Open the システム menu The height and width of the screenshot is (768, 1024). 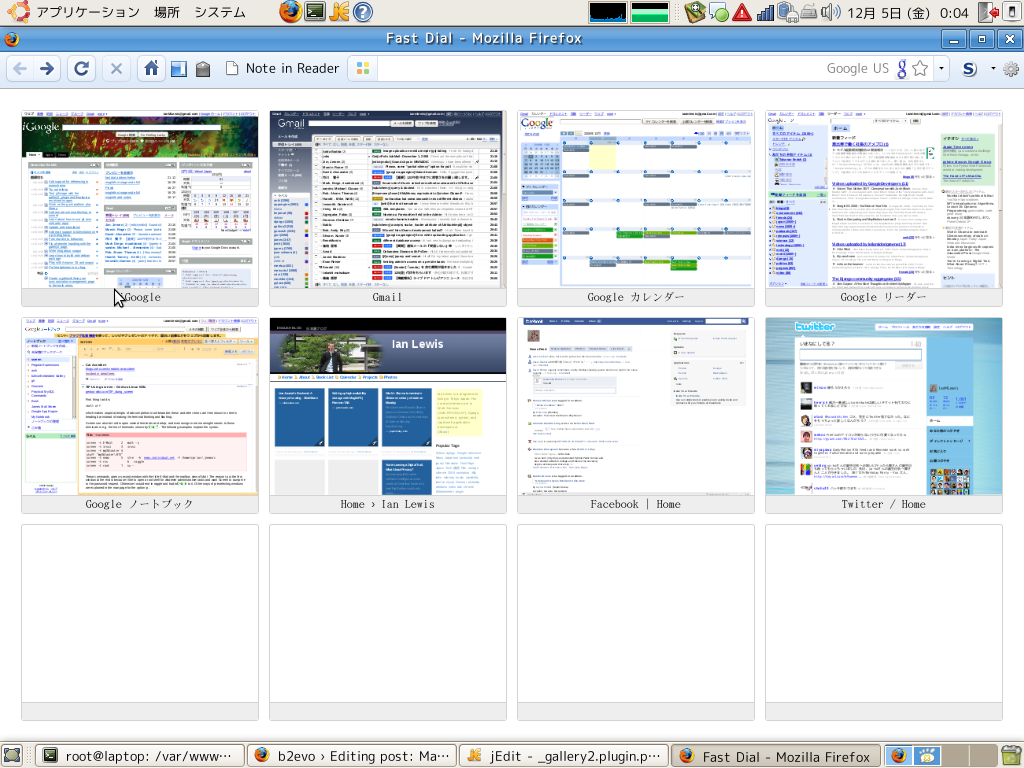[219, 13]
